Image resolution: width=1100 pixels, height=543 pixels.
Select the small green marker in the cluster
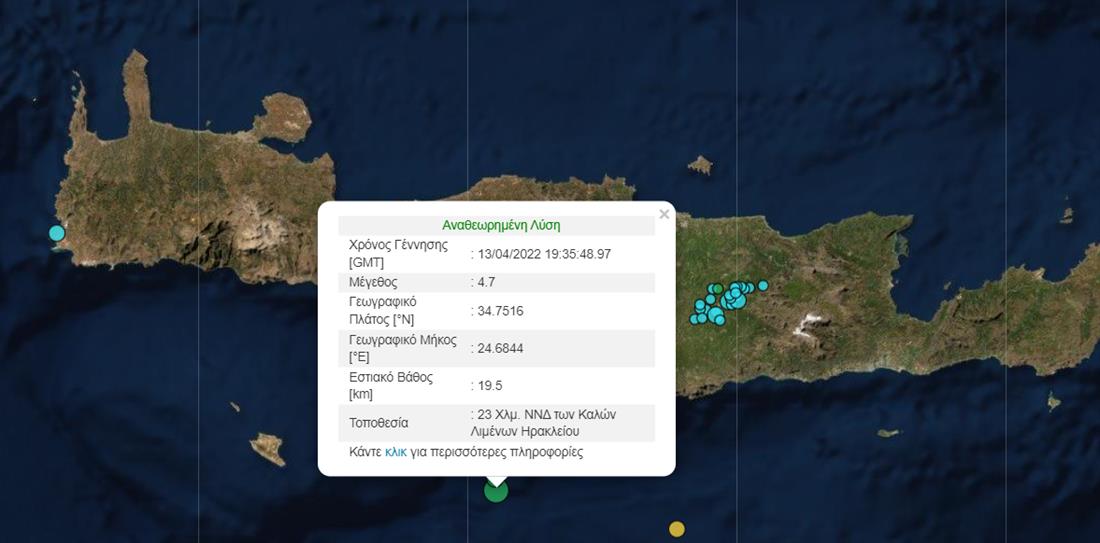click(717, 288)
